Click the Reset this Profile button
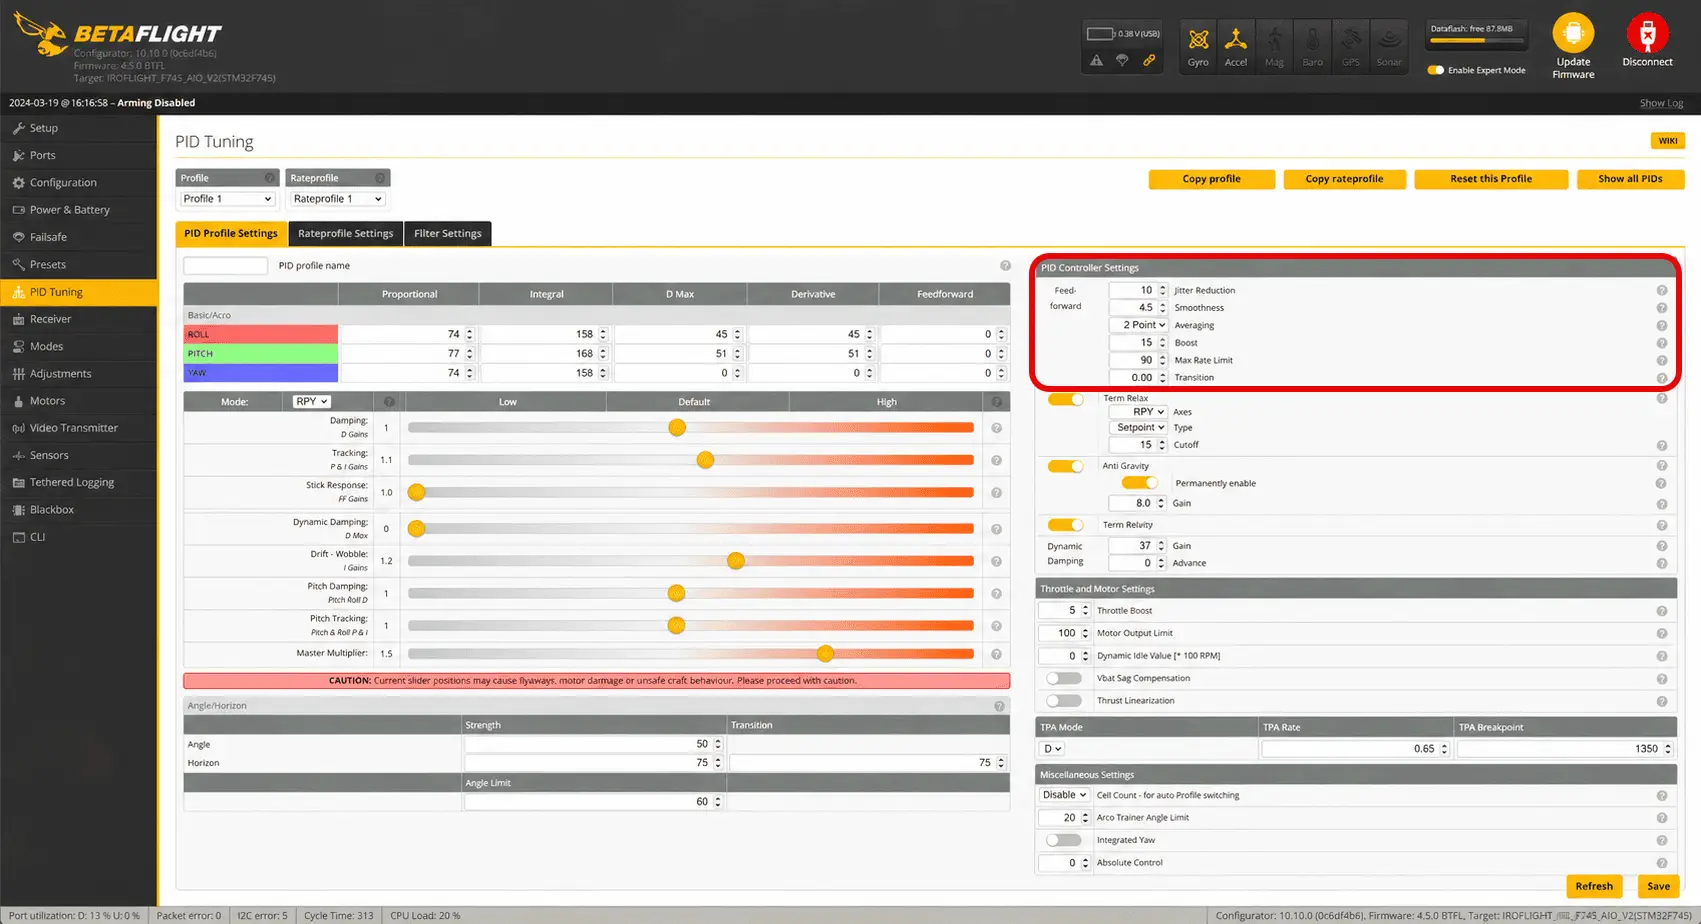The height and width of the screenshot is (924, 1701). tap(1491, 179)
